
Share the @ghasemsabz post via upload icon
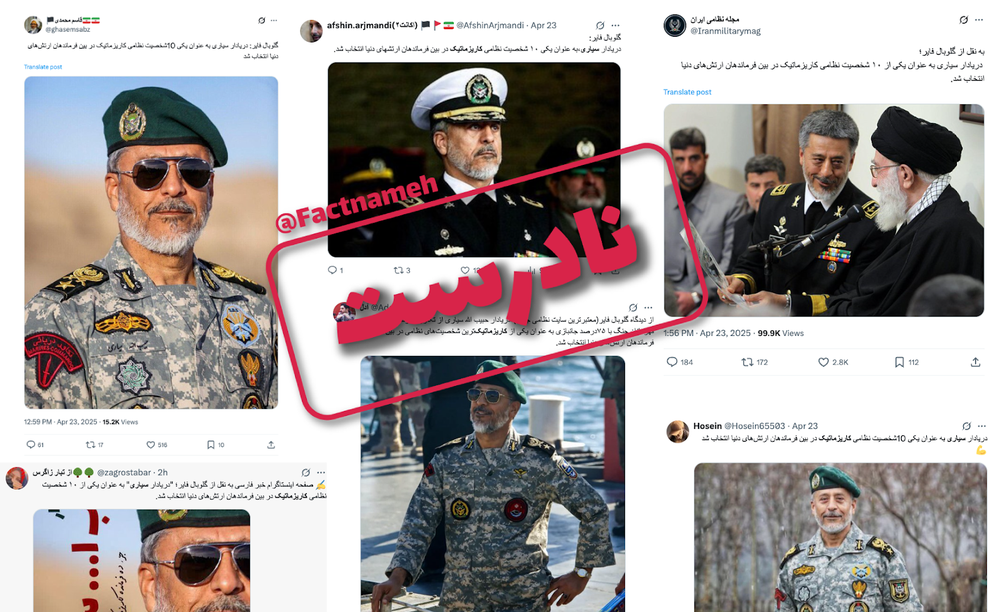271,444
